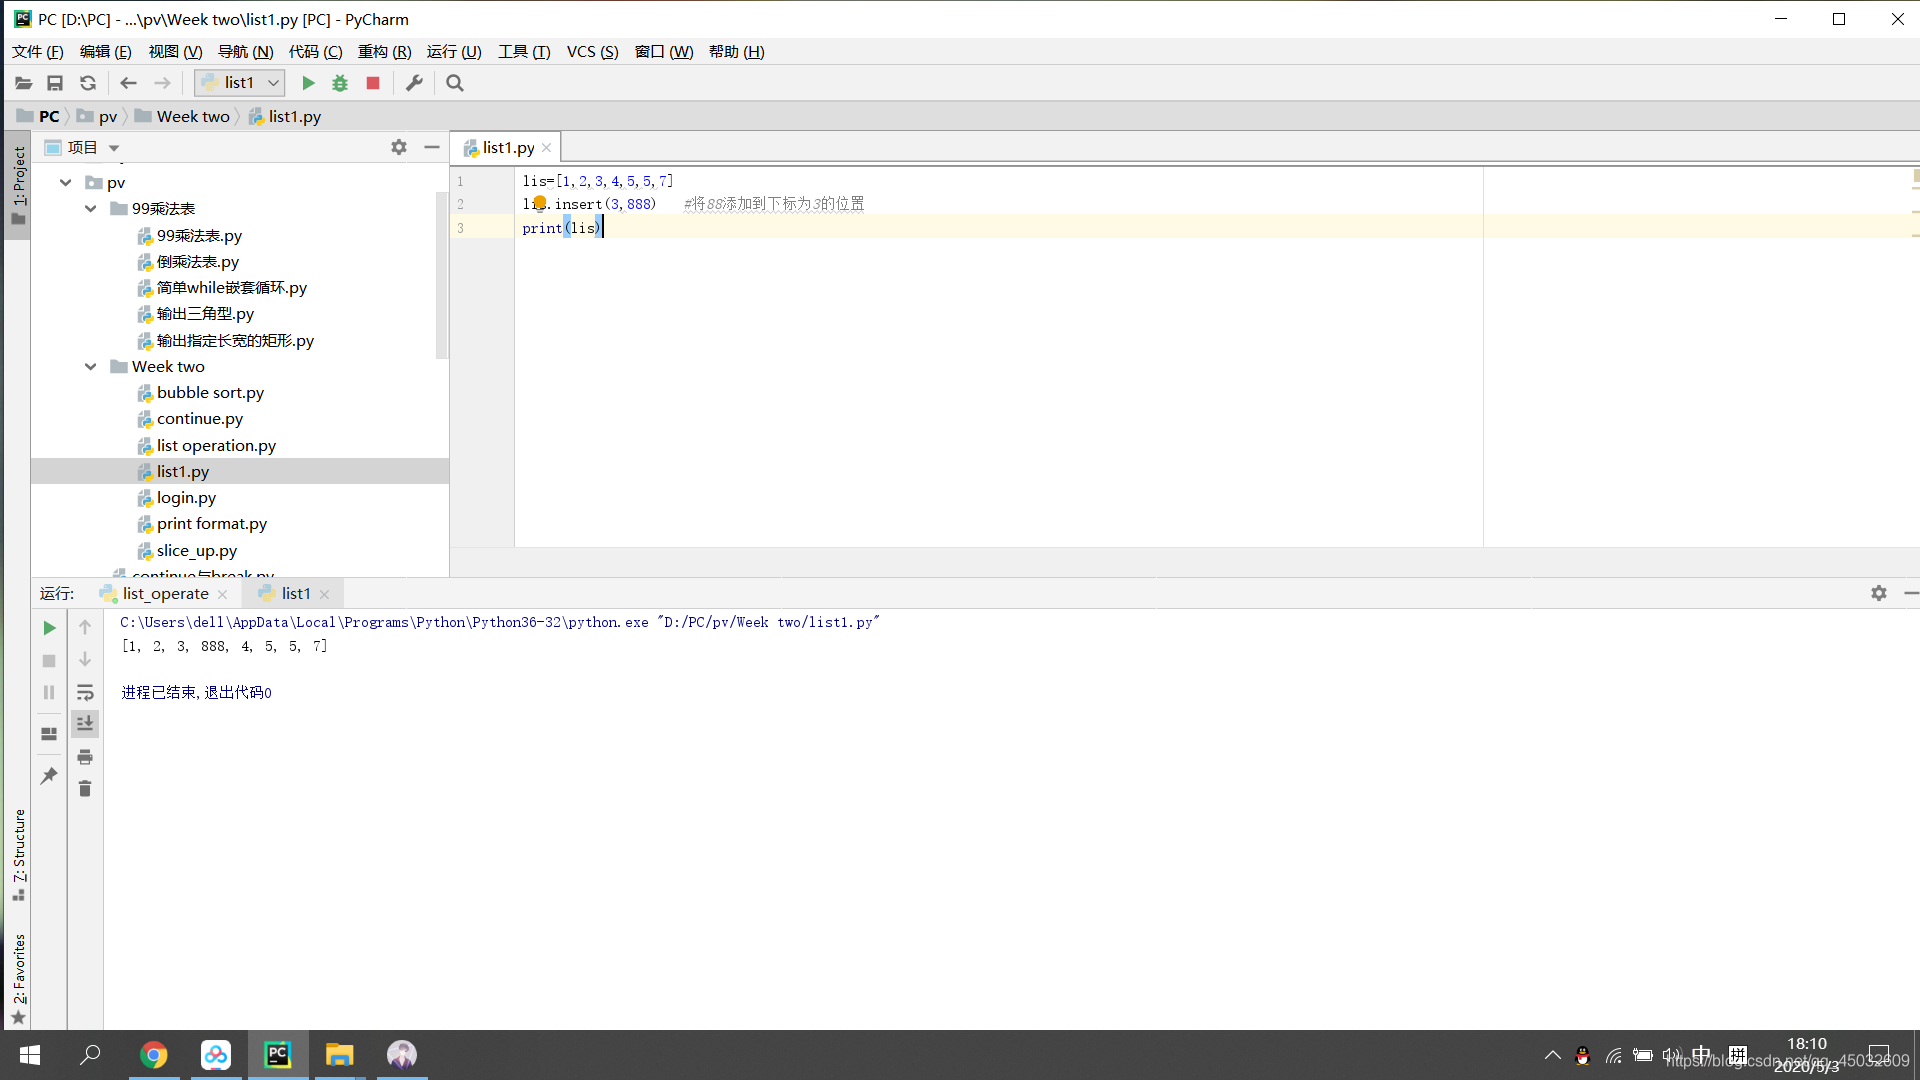Select the list1.py editor tab
1920x1080 pixels.
(508, 147)
